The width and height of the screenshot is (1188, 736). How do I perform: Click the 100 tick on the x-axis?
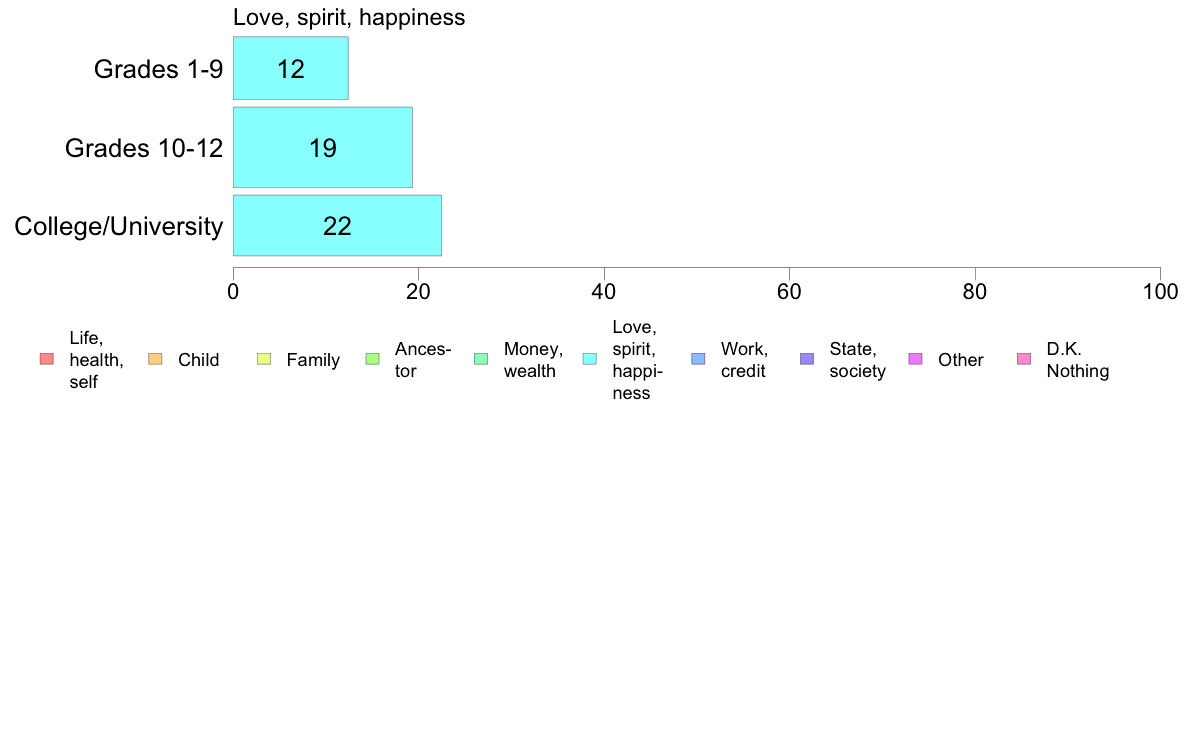pos(1160,292)
